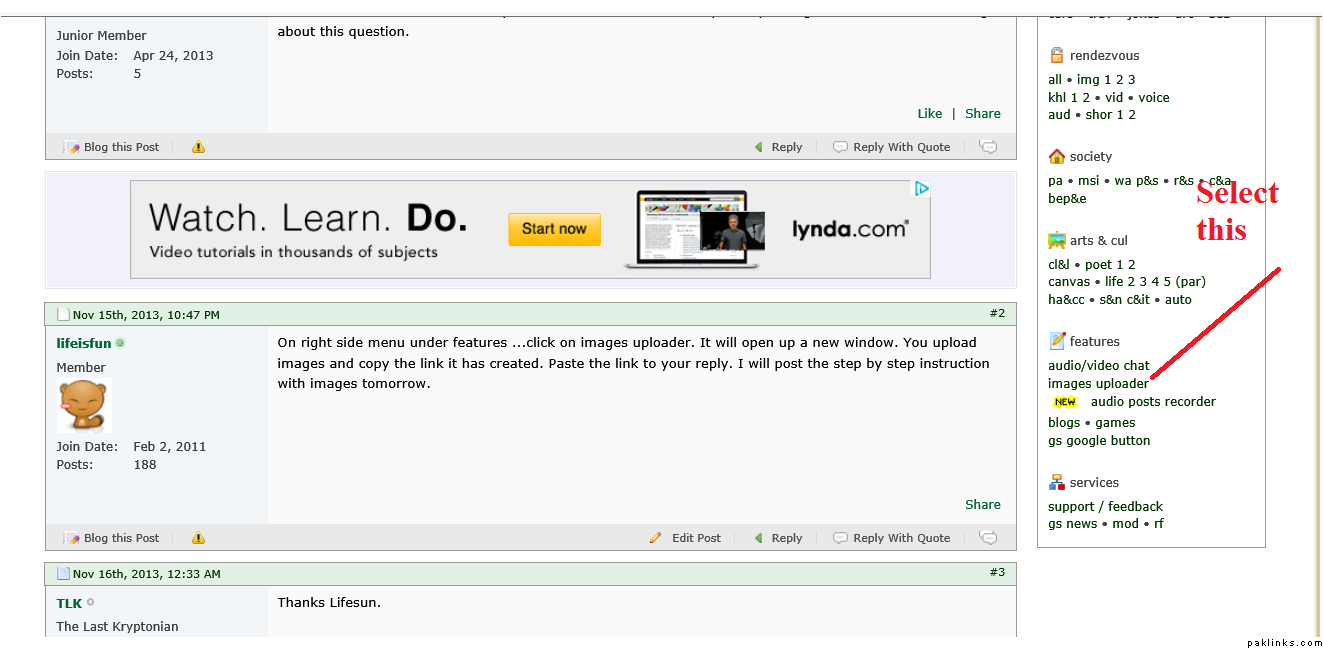Click lifeisfun's avatar image
The image size is (1323, 649).
click(84, 406)
